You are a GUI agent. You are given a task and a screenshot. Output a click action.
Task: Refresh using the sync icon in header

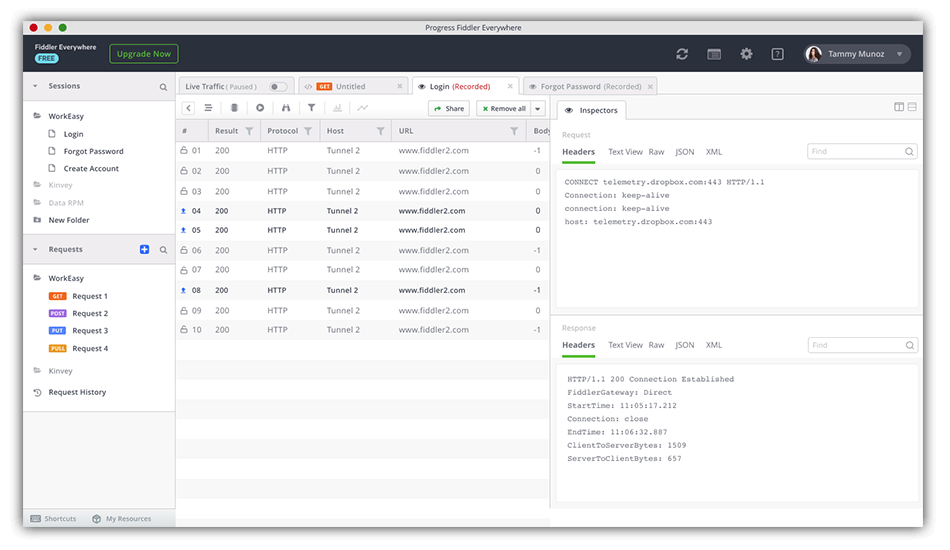pyautogui.click(x=682, y=54)
